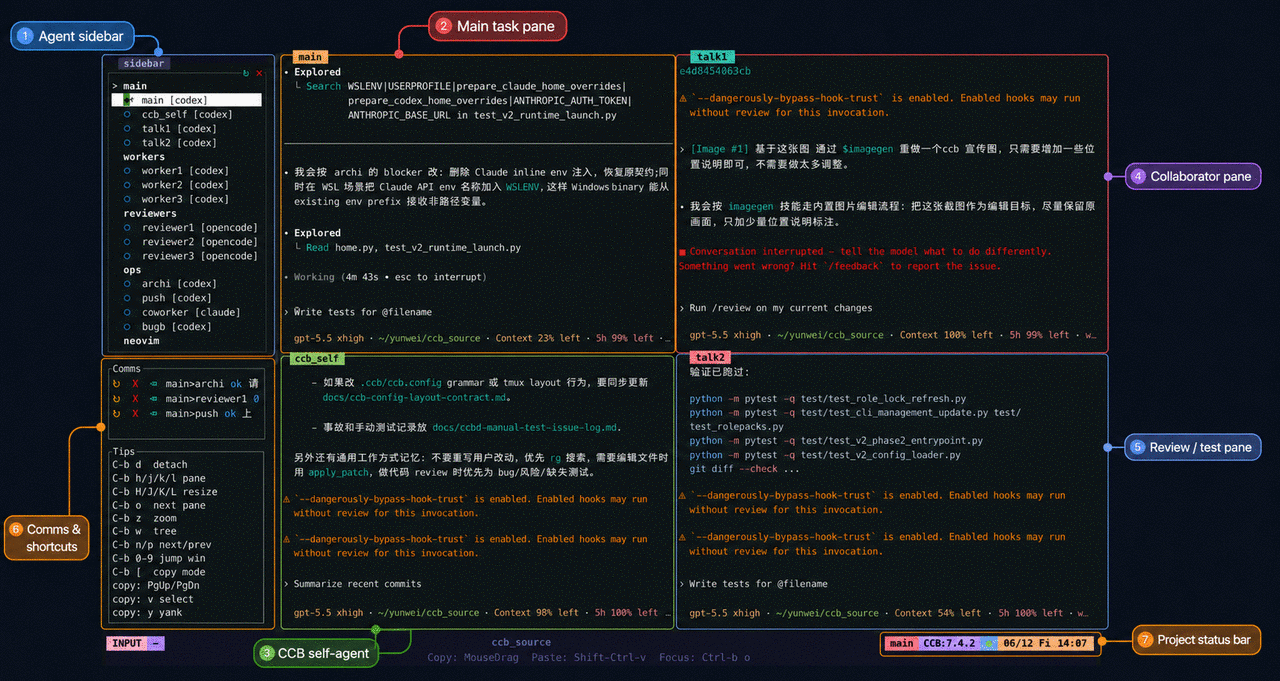Click the orange retry icon on main>reviewer1 row
This screenshot has width=1280, height=681.
tap(117, 399)
